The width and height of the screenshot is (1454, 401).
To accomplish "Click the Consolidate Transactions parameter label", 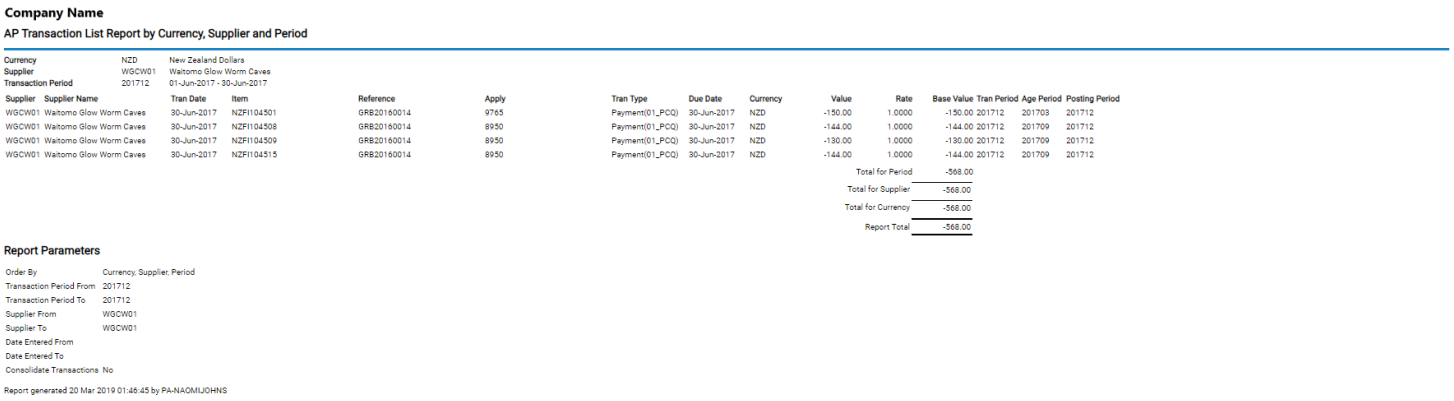I will coord(52,370).
